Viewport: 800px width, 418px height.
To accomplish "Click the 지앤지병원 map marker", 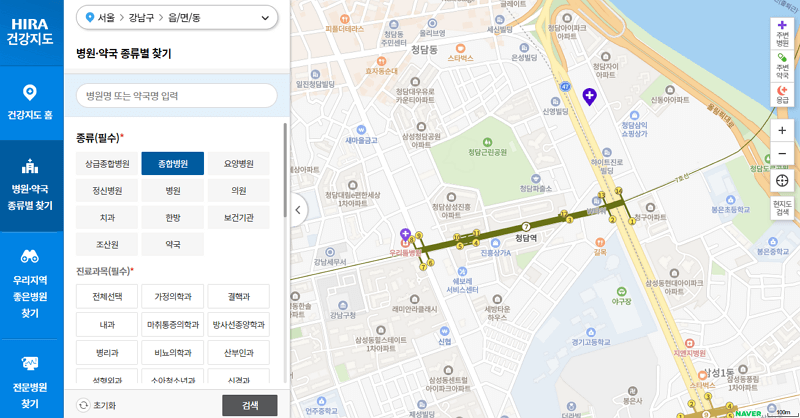I will point(689,343).
